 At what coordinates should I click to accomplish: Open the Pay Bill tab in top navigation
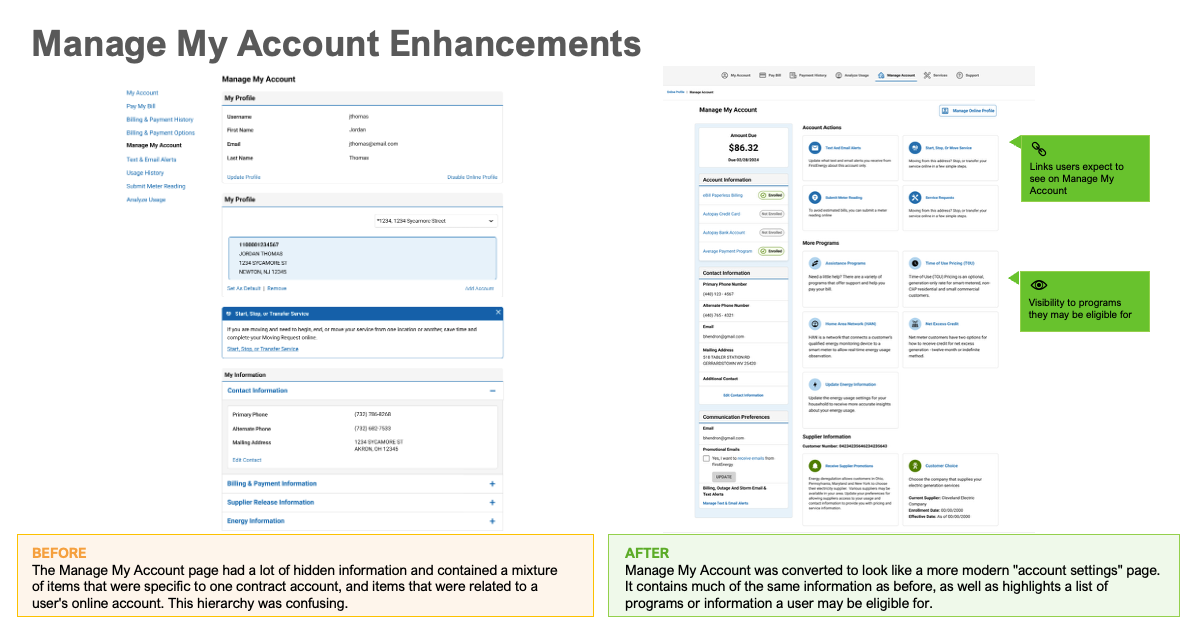click(769, 75)
